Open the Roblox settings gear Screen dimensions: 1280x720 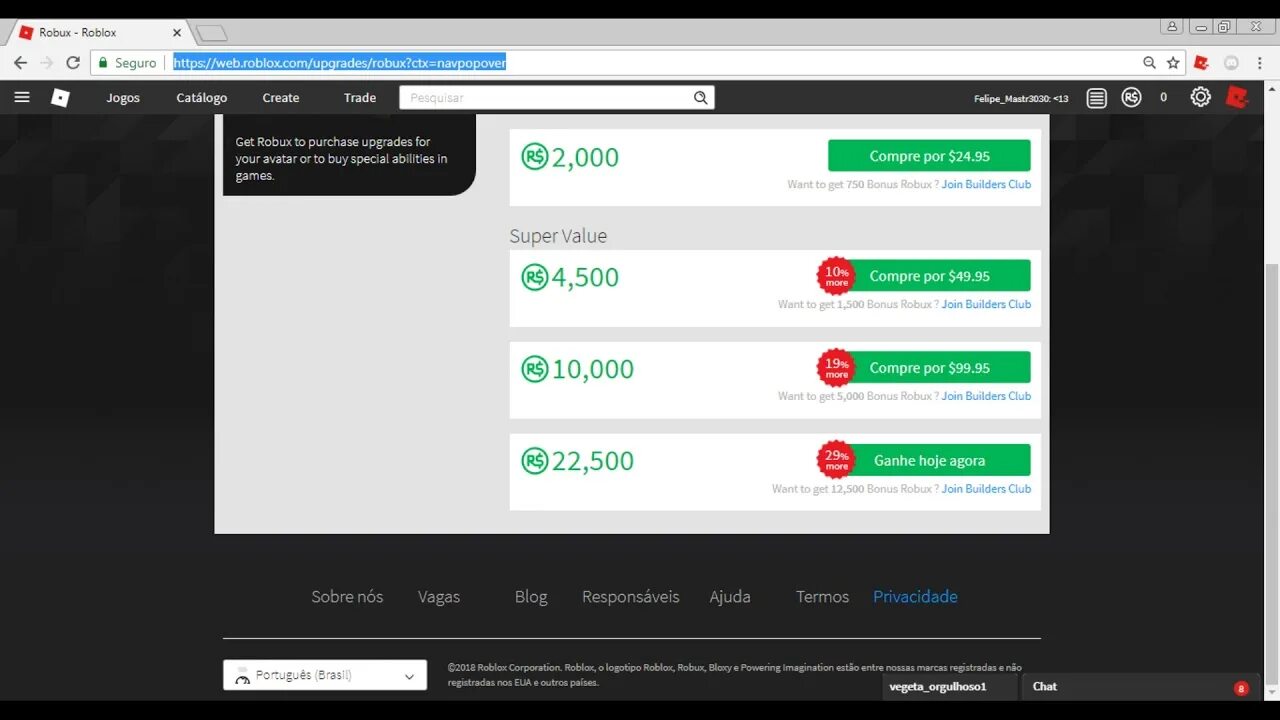click(1200, 97)
